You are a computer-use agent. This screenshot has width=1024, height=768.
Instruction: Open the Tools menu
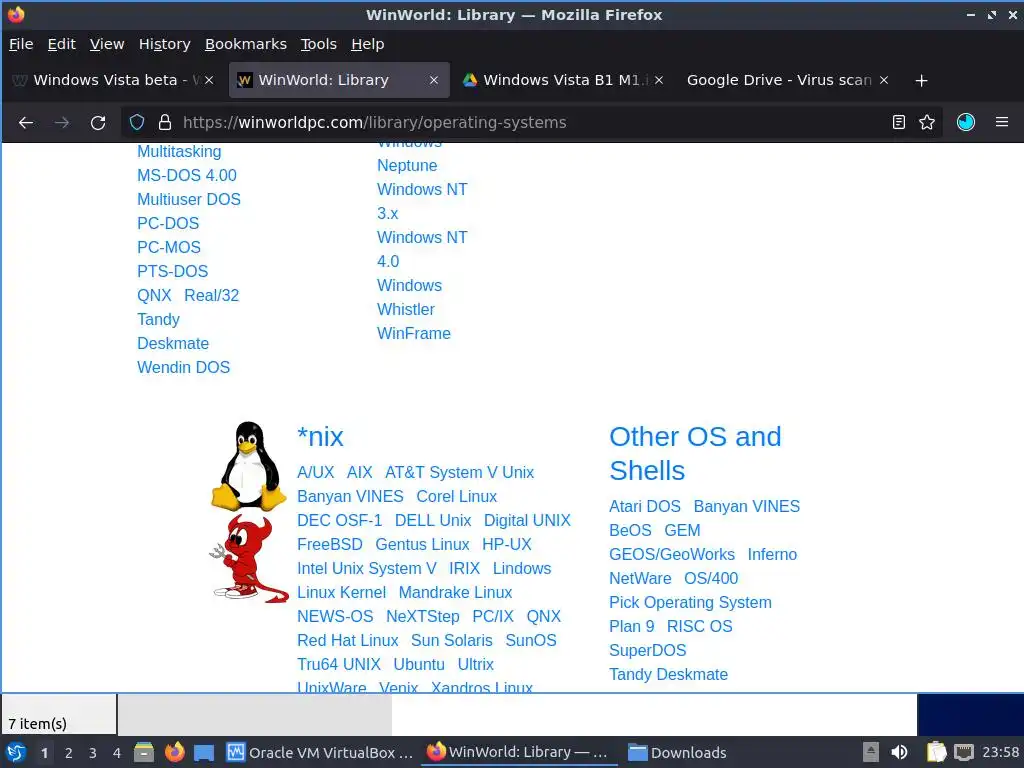319,44
